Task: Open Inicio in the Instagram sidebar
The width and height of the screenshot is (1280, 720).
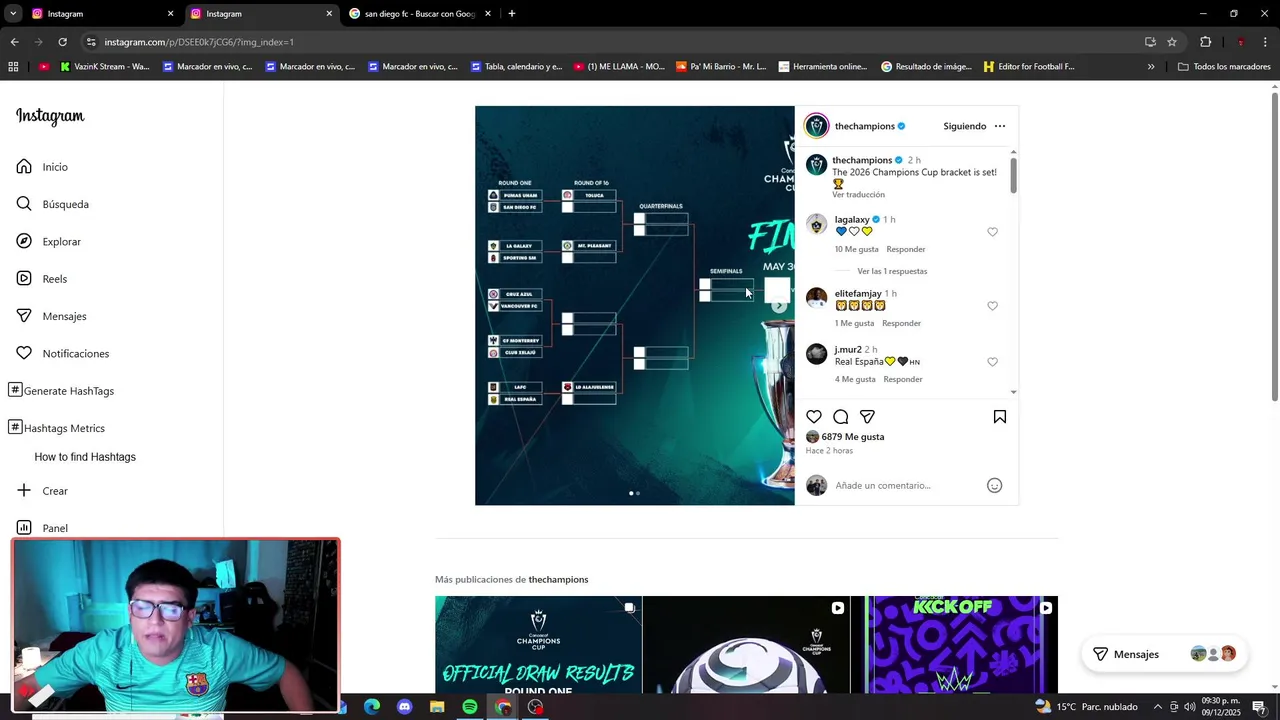Action: 42,167
